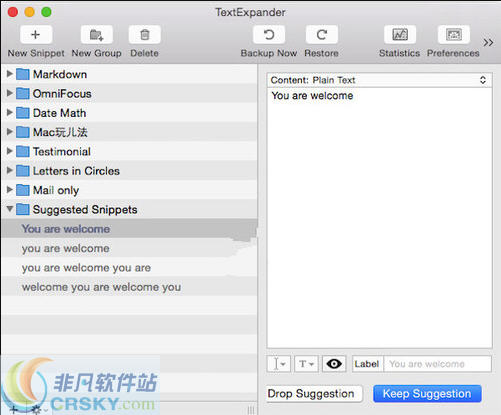
Task: Open the Statistics chart icon
Action: coord(400,35)
